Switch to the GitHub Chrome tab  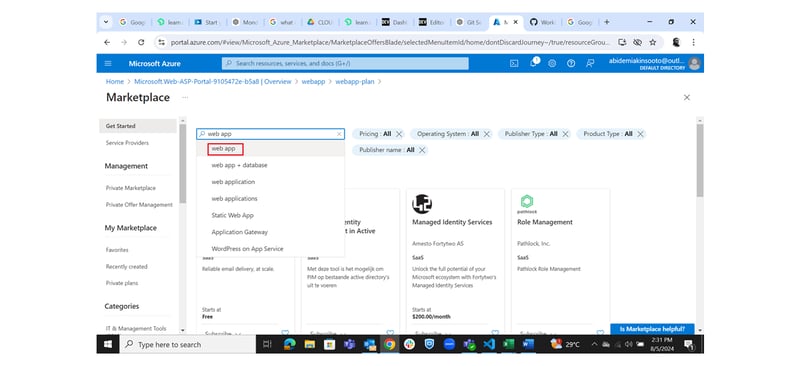(x=542, y=22)
